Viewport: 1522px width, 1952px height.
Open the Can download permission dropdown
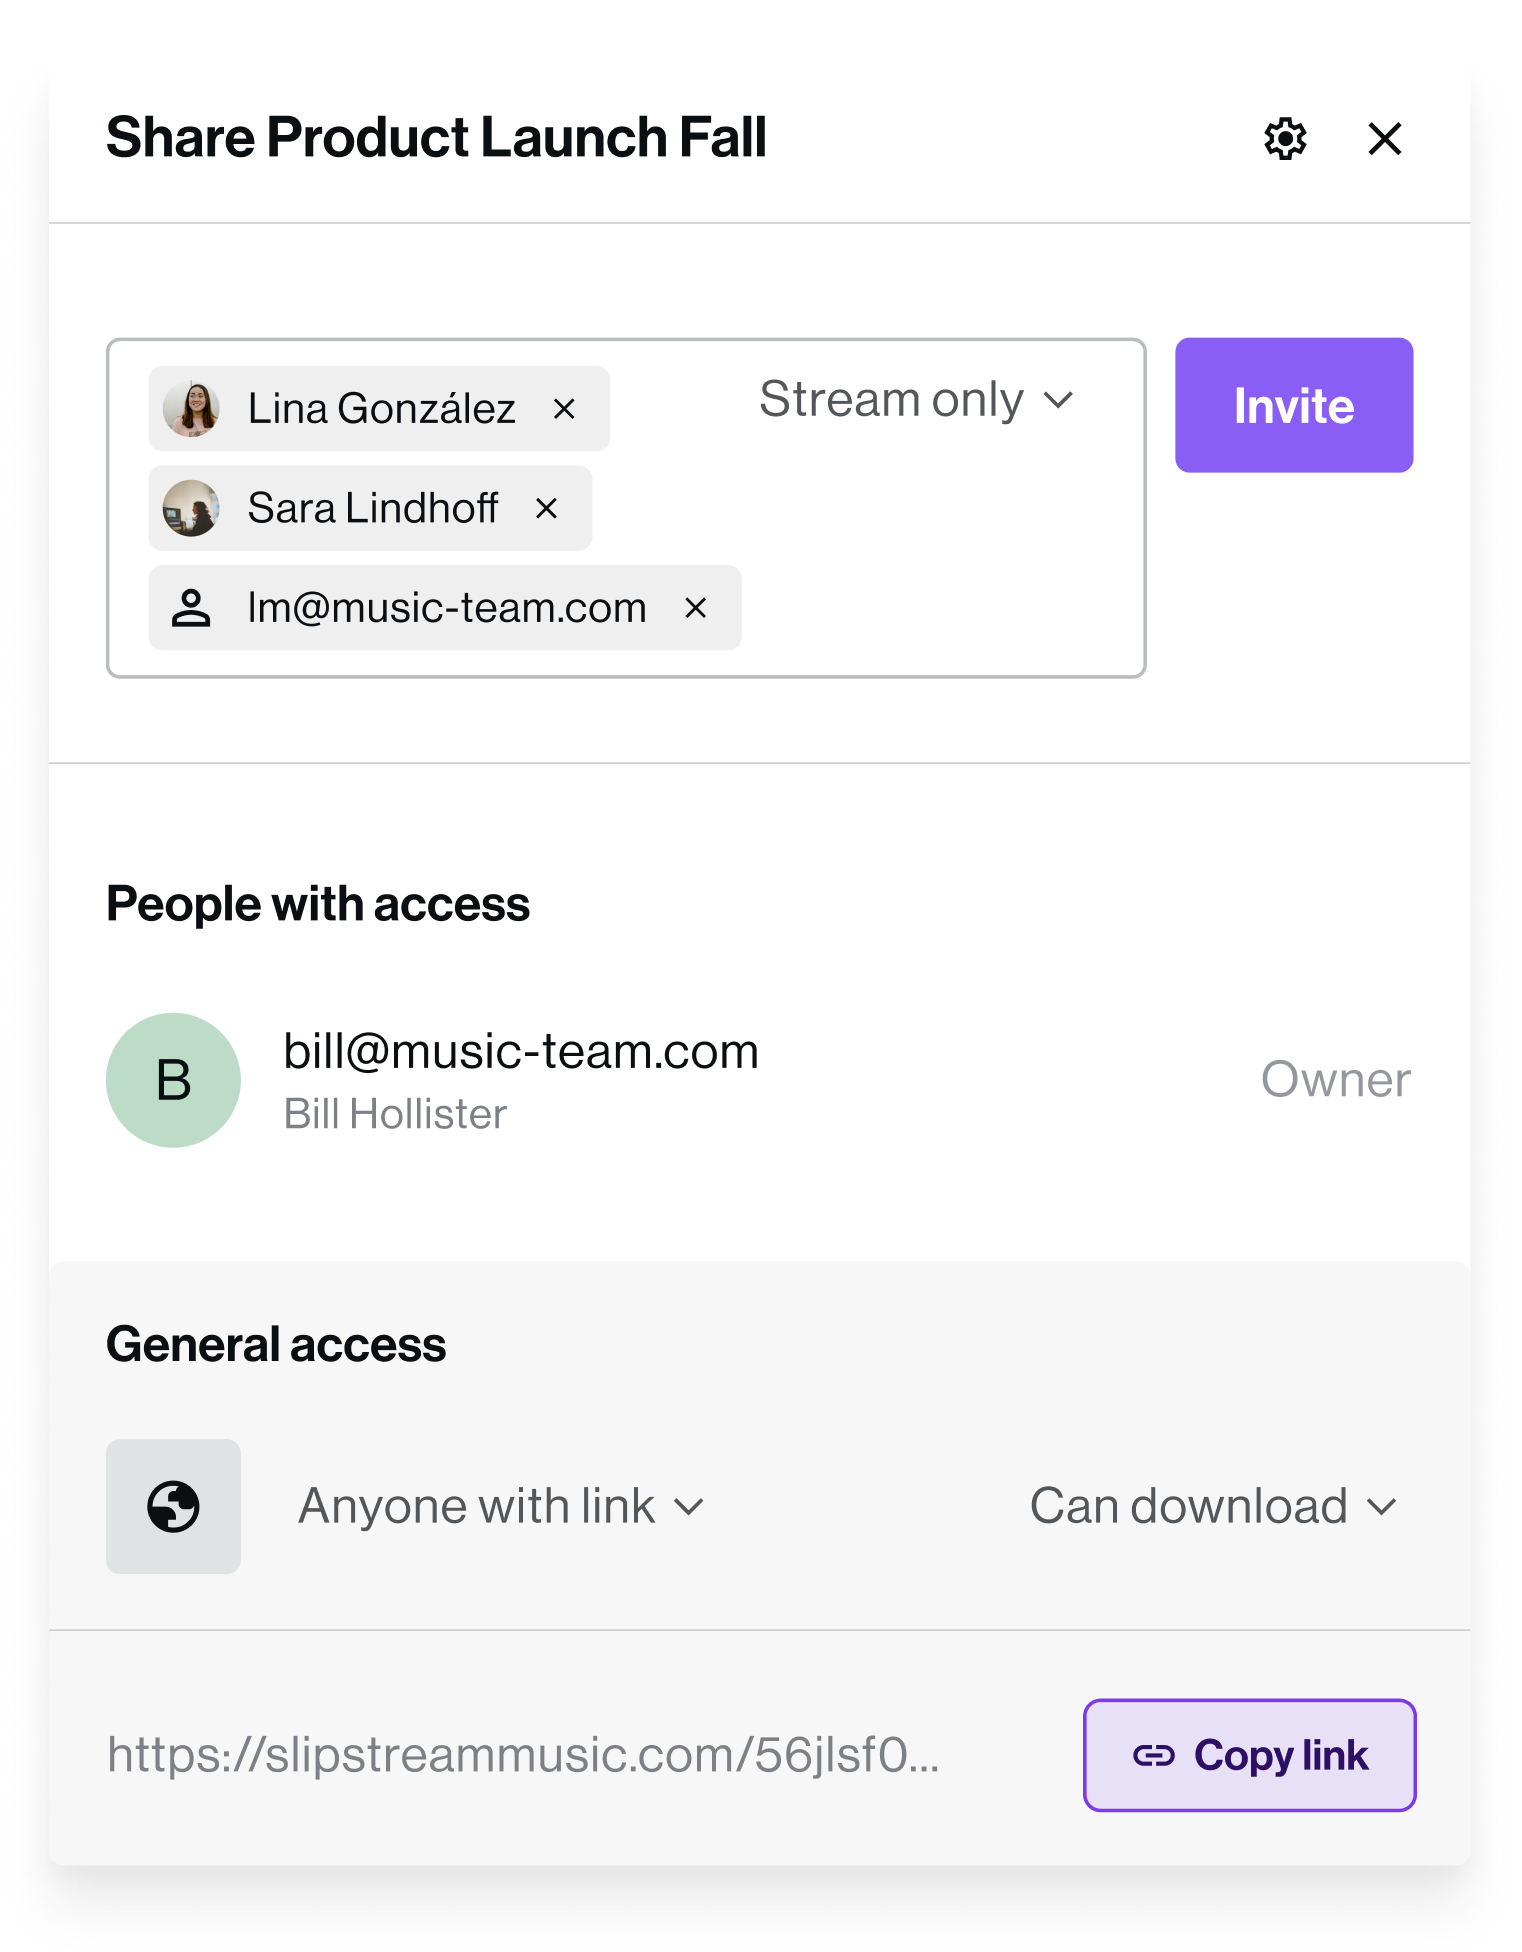(1213, 1506)
